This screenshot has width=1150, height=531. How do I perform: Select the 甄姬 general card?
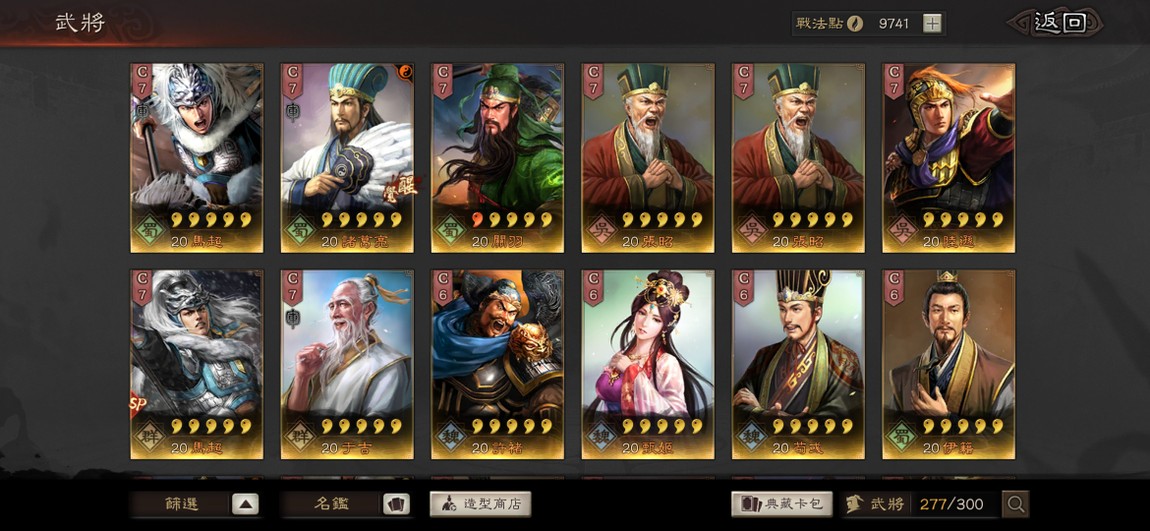(648, 365)
